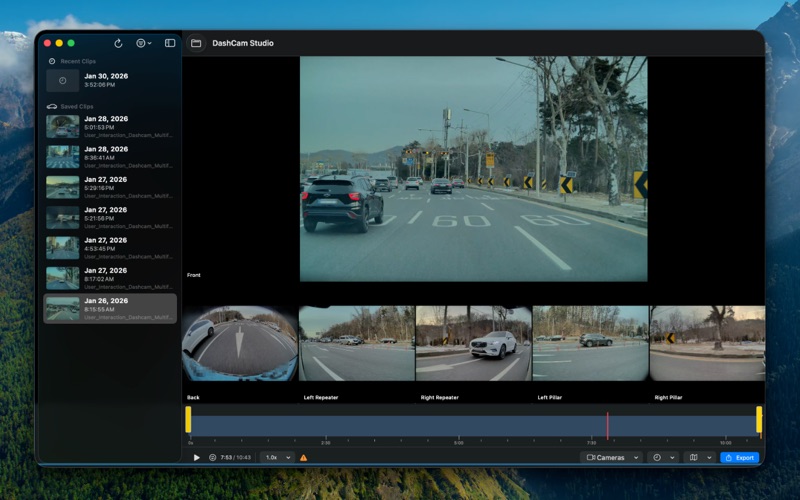Click the 7:53 / 10:43 time readout
This screenshot has width=800, height=500.
point(235,458)
